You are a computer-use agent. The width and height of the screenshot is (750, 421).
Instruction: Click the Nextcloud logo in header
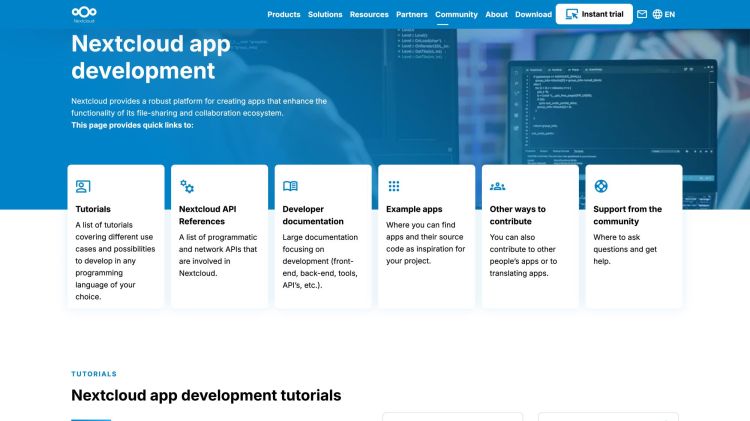coord(84,14)
